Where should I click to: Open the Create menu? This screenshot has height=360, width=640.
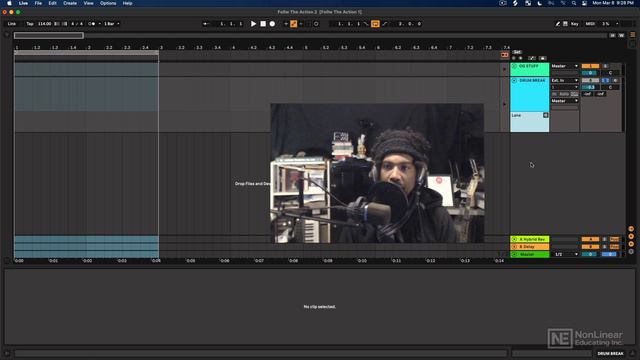tap(70, 3)
